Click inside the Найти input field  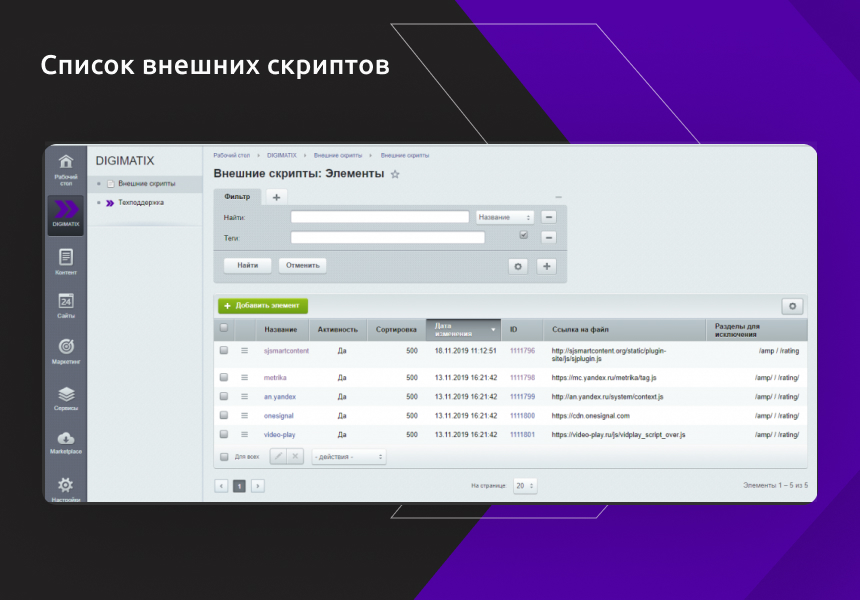[x=380, y=216]
